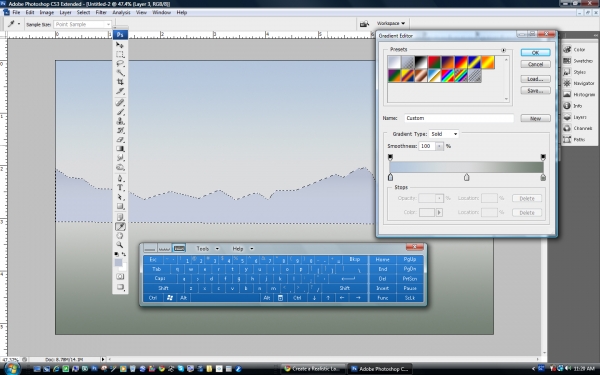Click Shift key on on-screen keyboard left side
The height and width of the screenshot is (375, 600).
click(163, 288)
